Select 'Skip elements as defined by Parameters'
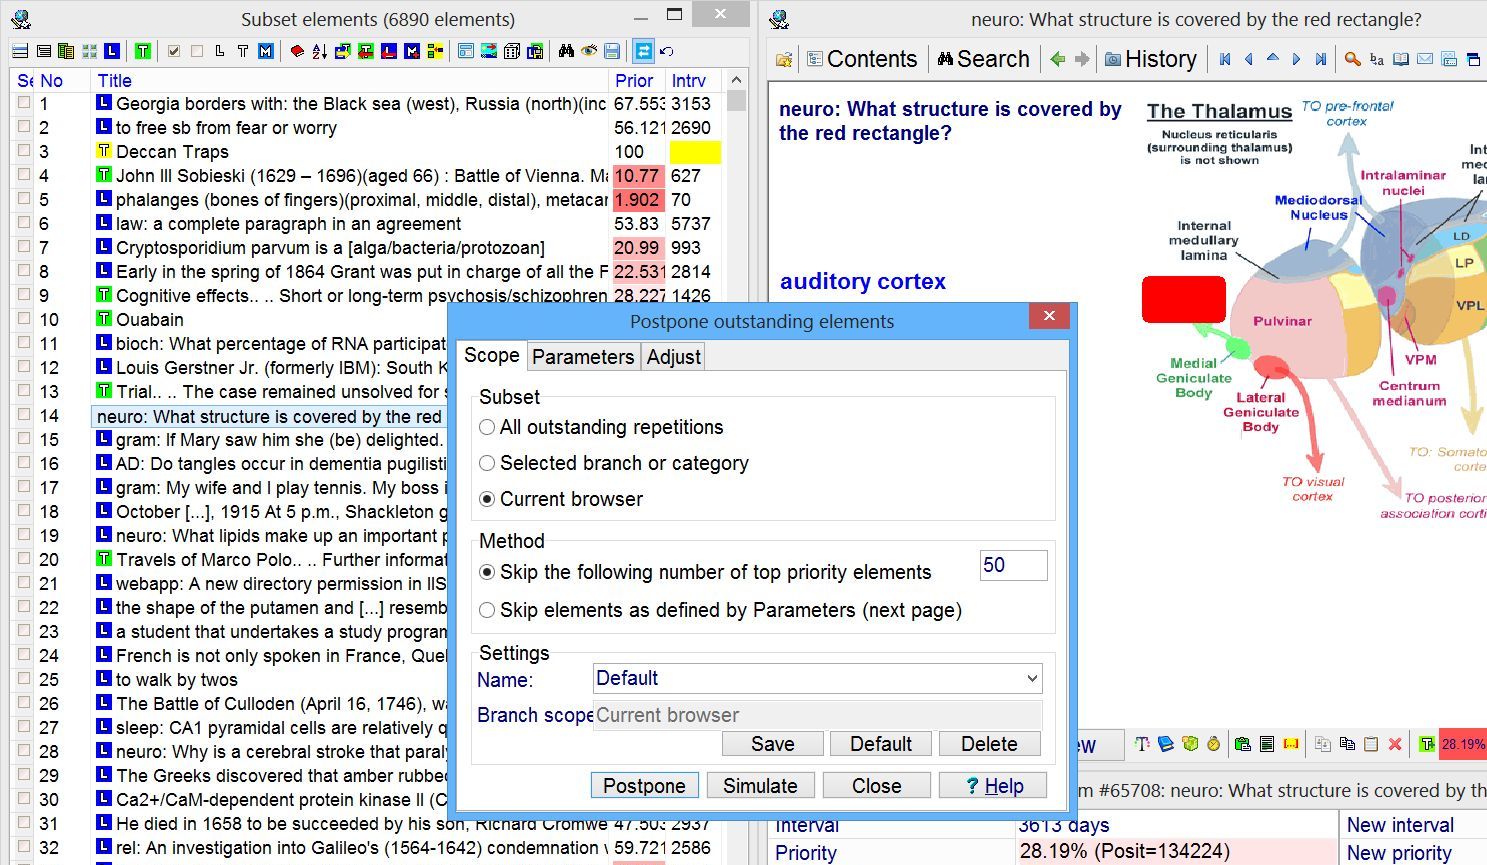This screenshot has width=1487, height=865. [x=487, y=610]
